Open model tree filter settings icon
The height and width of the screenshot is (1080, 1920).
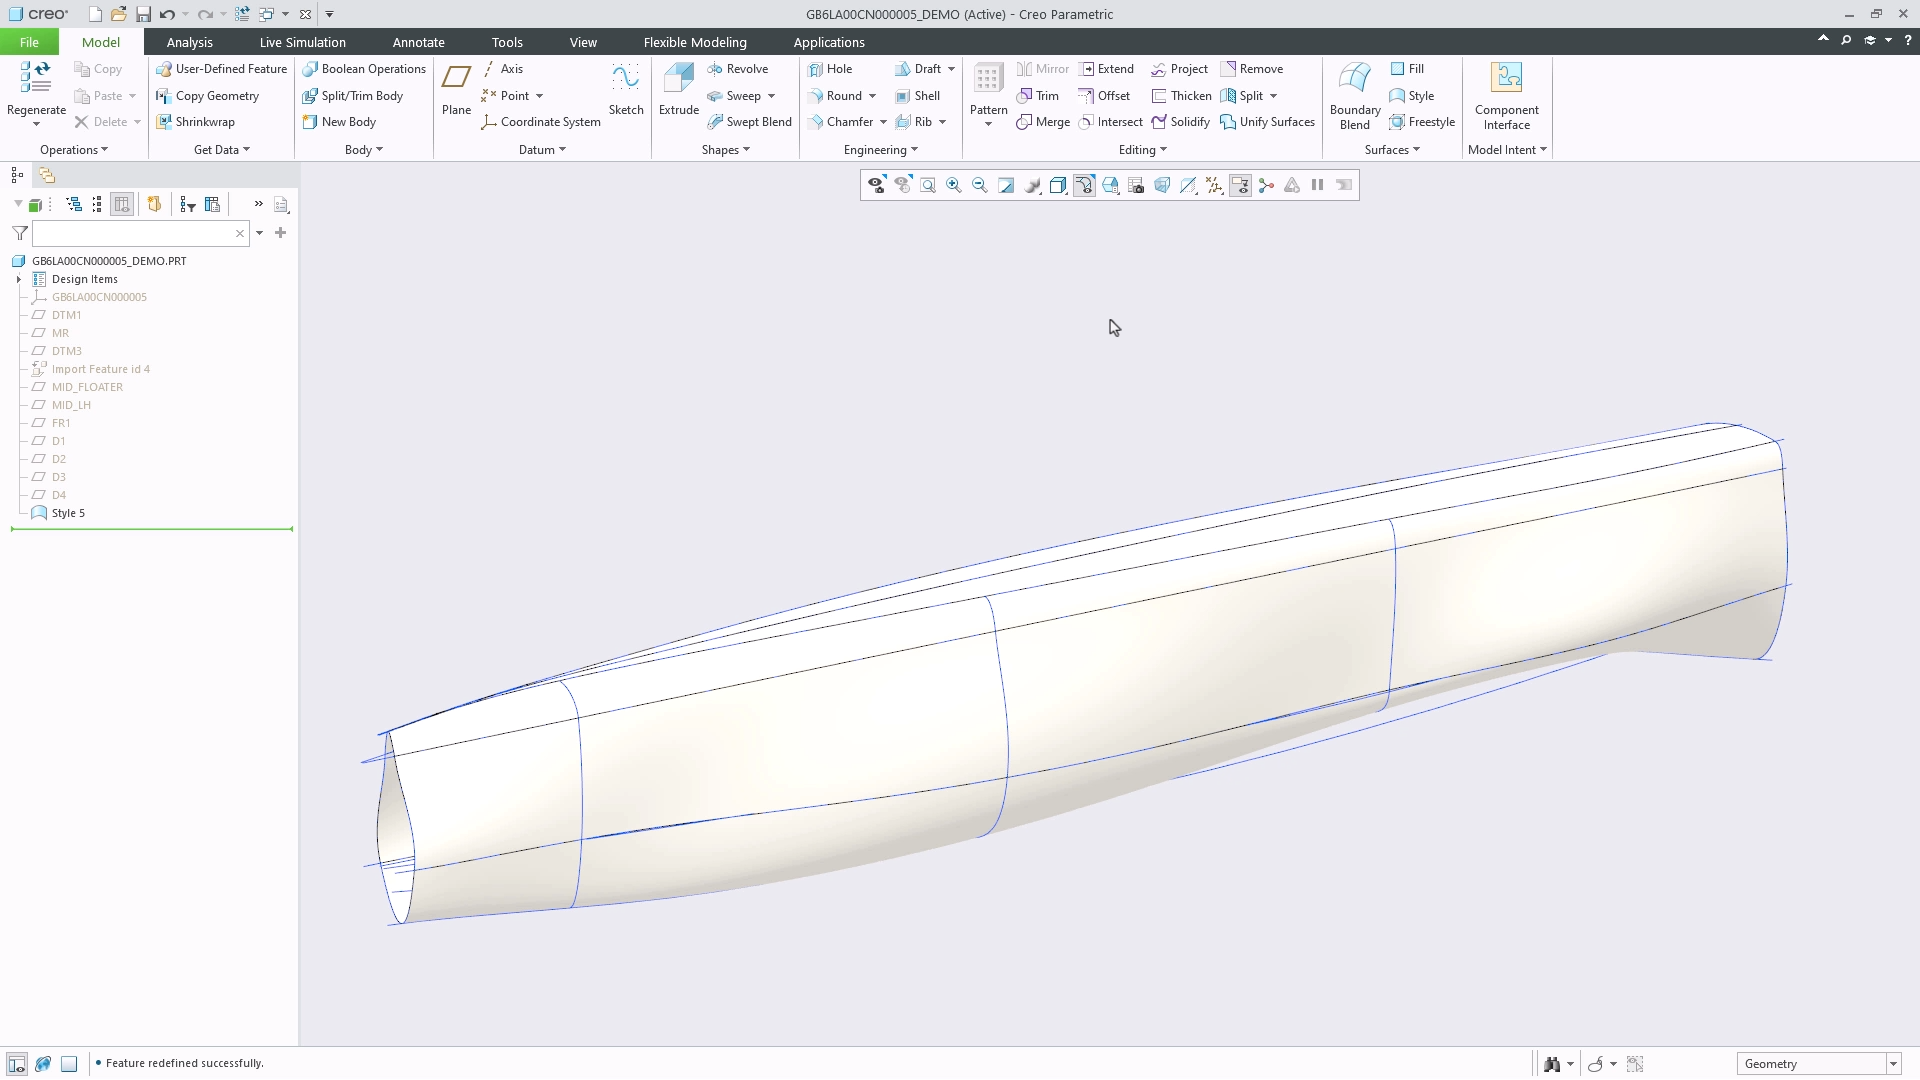point(188,205)
